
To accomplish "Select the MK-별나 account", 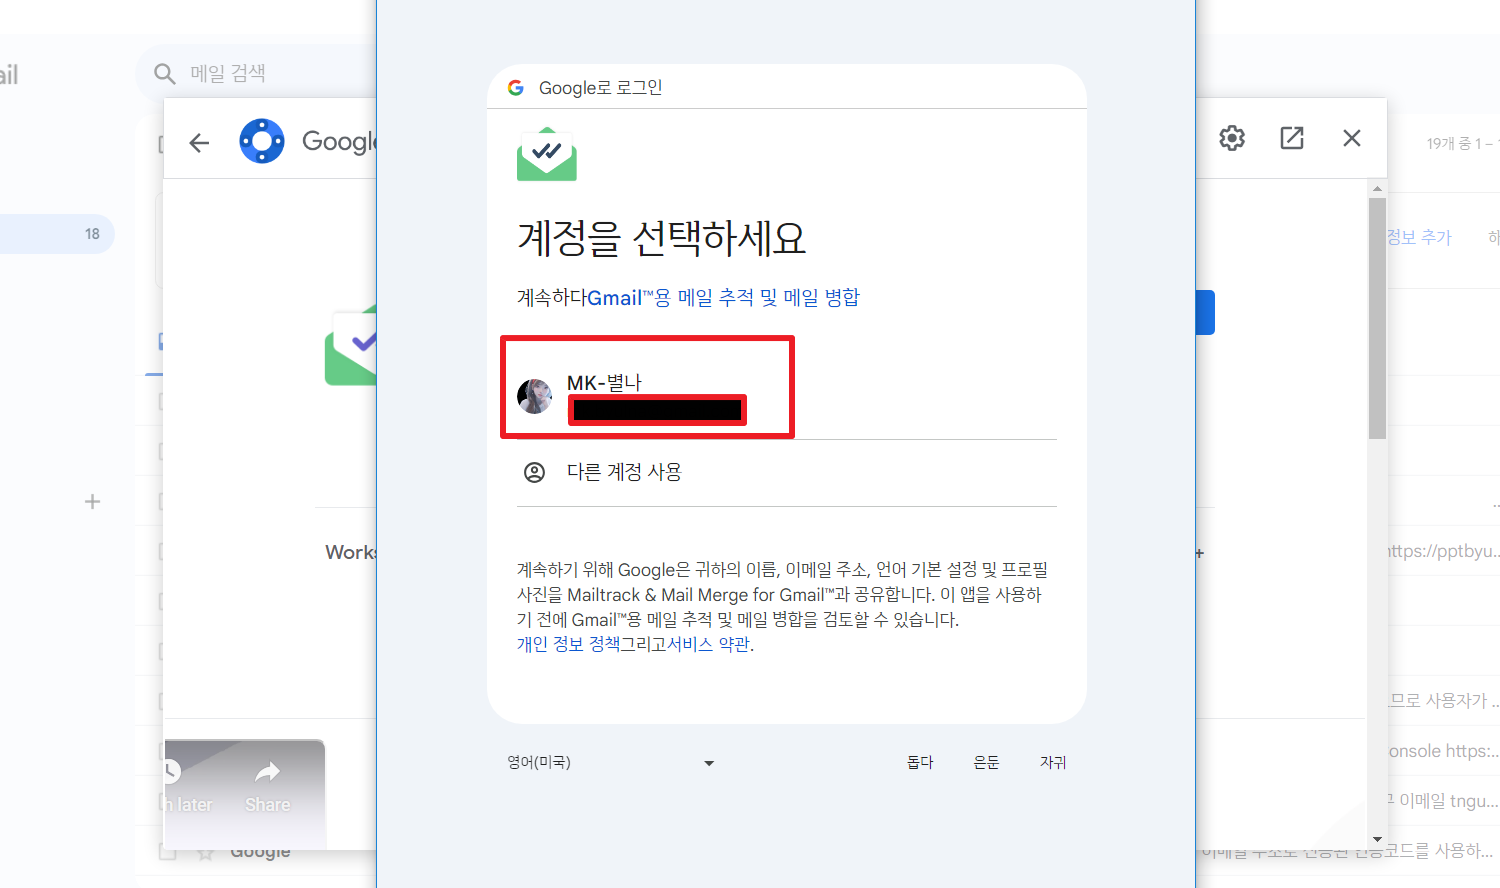I will pyautogui.click(x=786, y=396).
